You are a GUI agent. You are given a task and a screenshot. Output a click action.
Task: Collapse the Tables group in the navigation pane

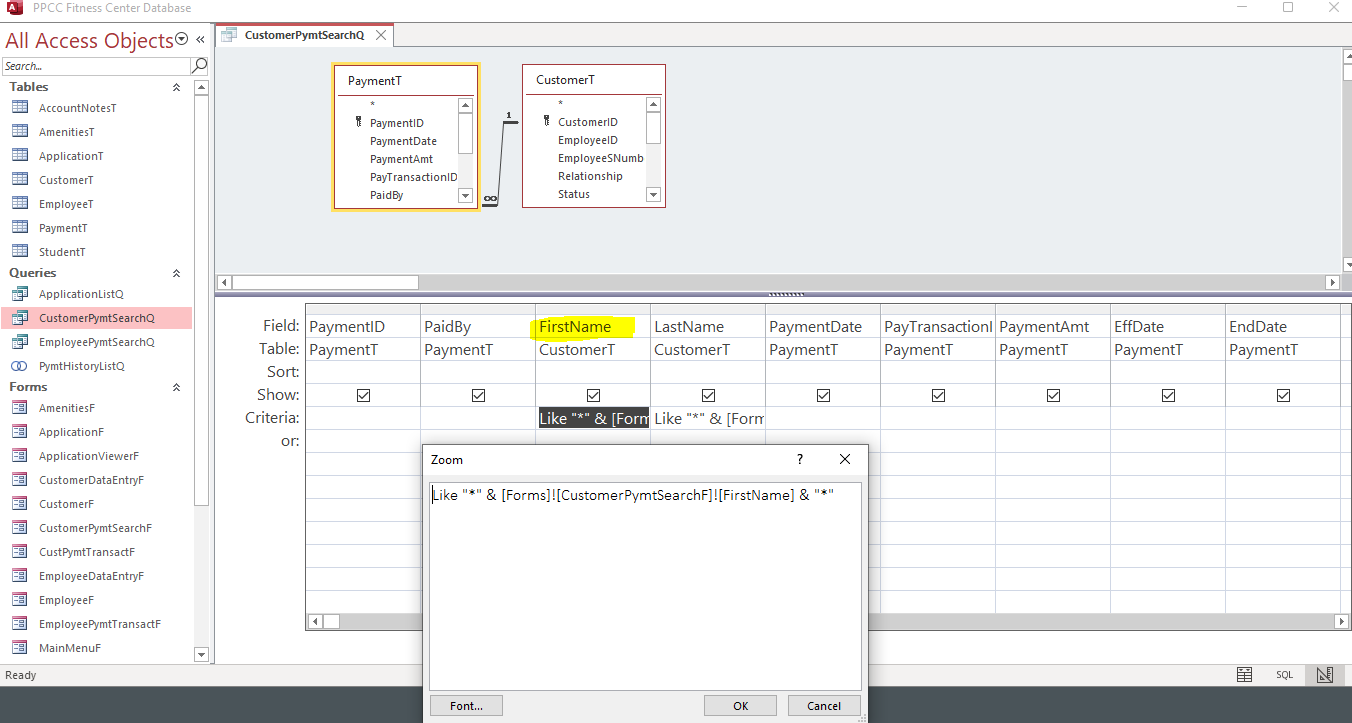pyautogui.click(x=176, y=87)
